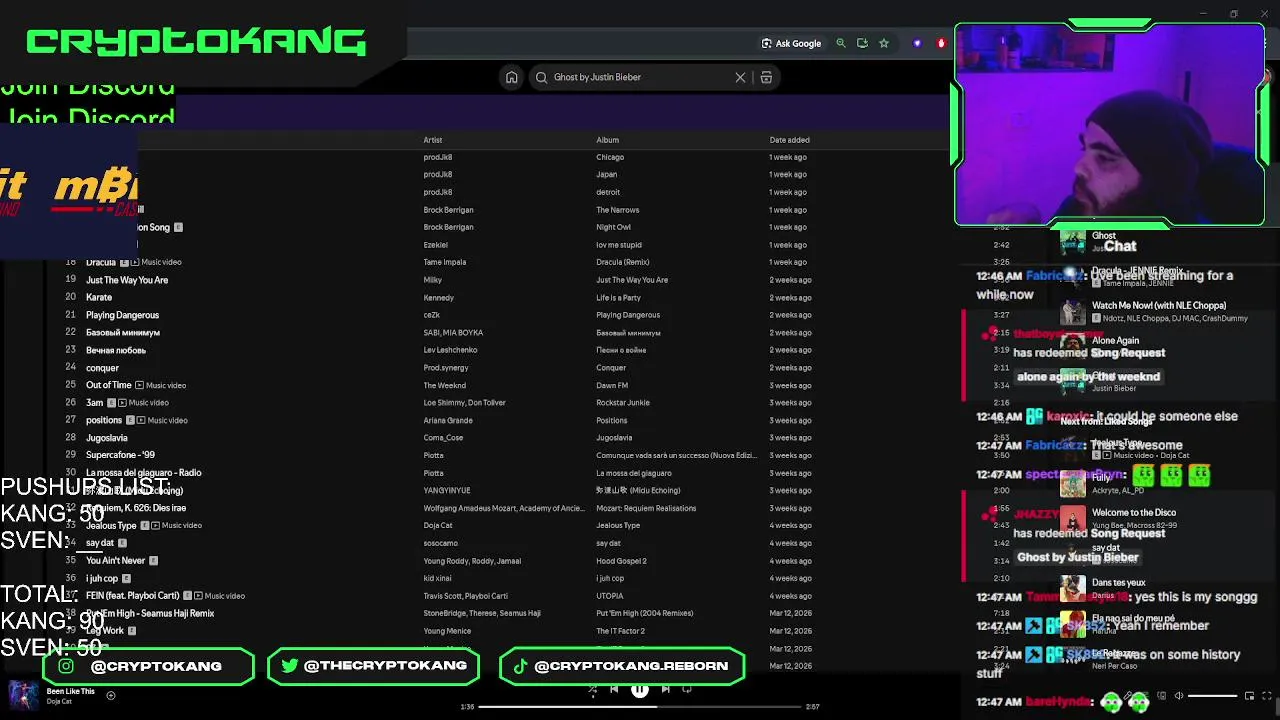Open the 'Ghost' track at top of queue

(x=1104, y=236)
